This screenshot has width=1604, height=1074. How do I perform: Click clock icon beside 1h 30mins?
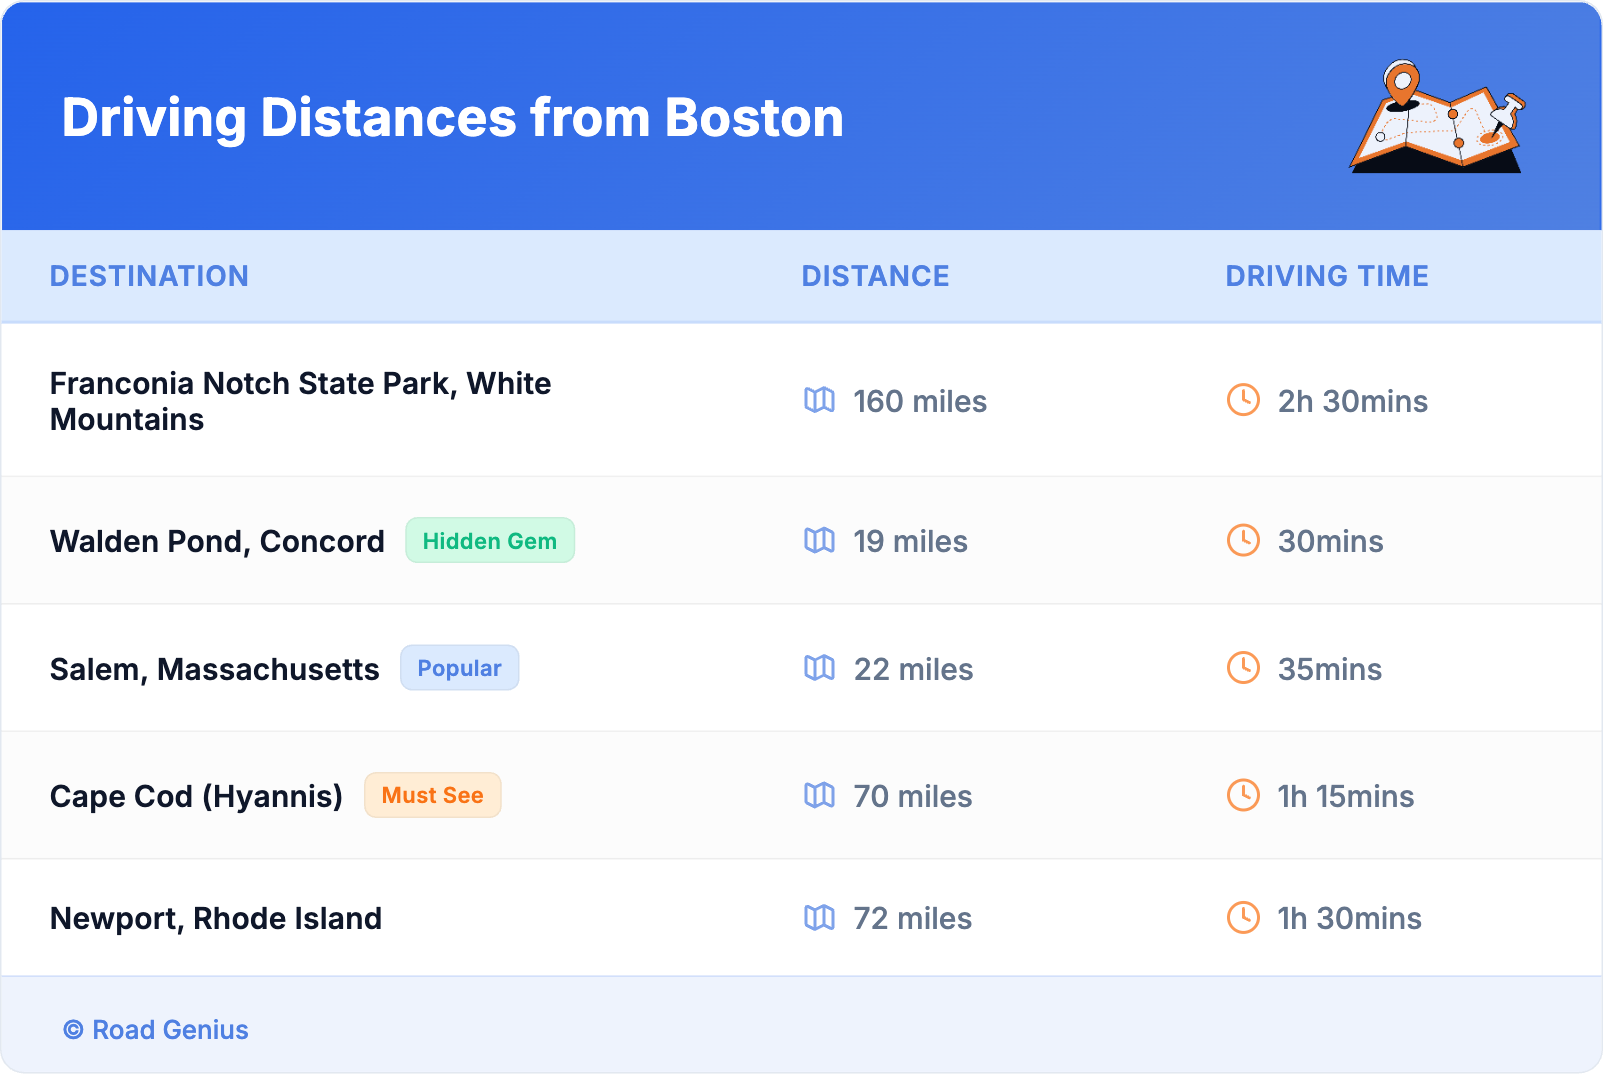pos(1243,917)
